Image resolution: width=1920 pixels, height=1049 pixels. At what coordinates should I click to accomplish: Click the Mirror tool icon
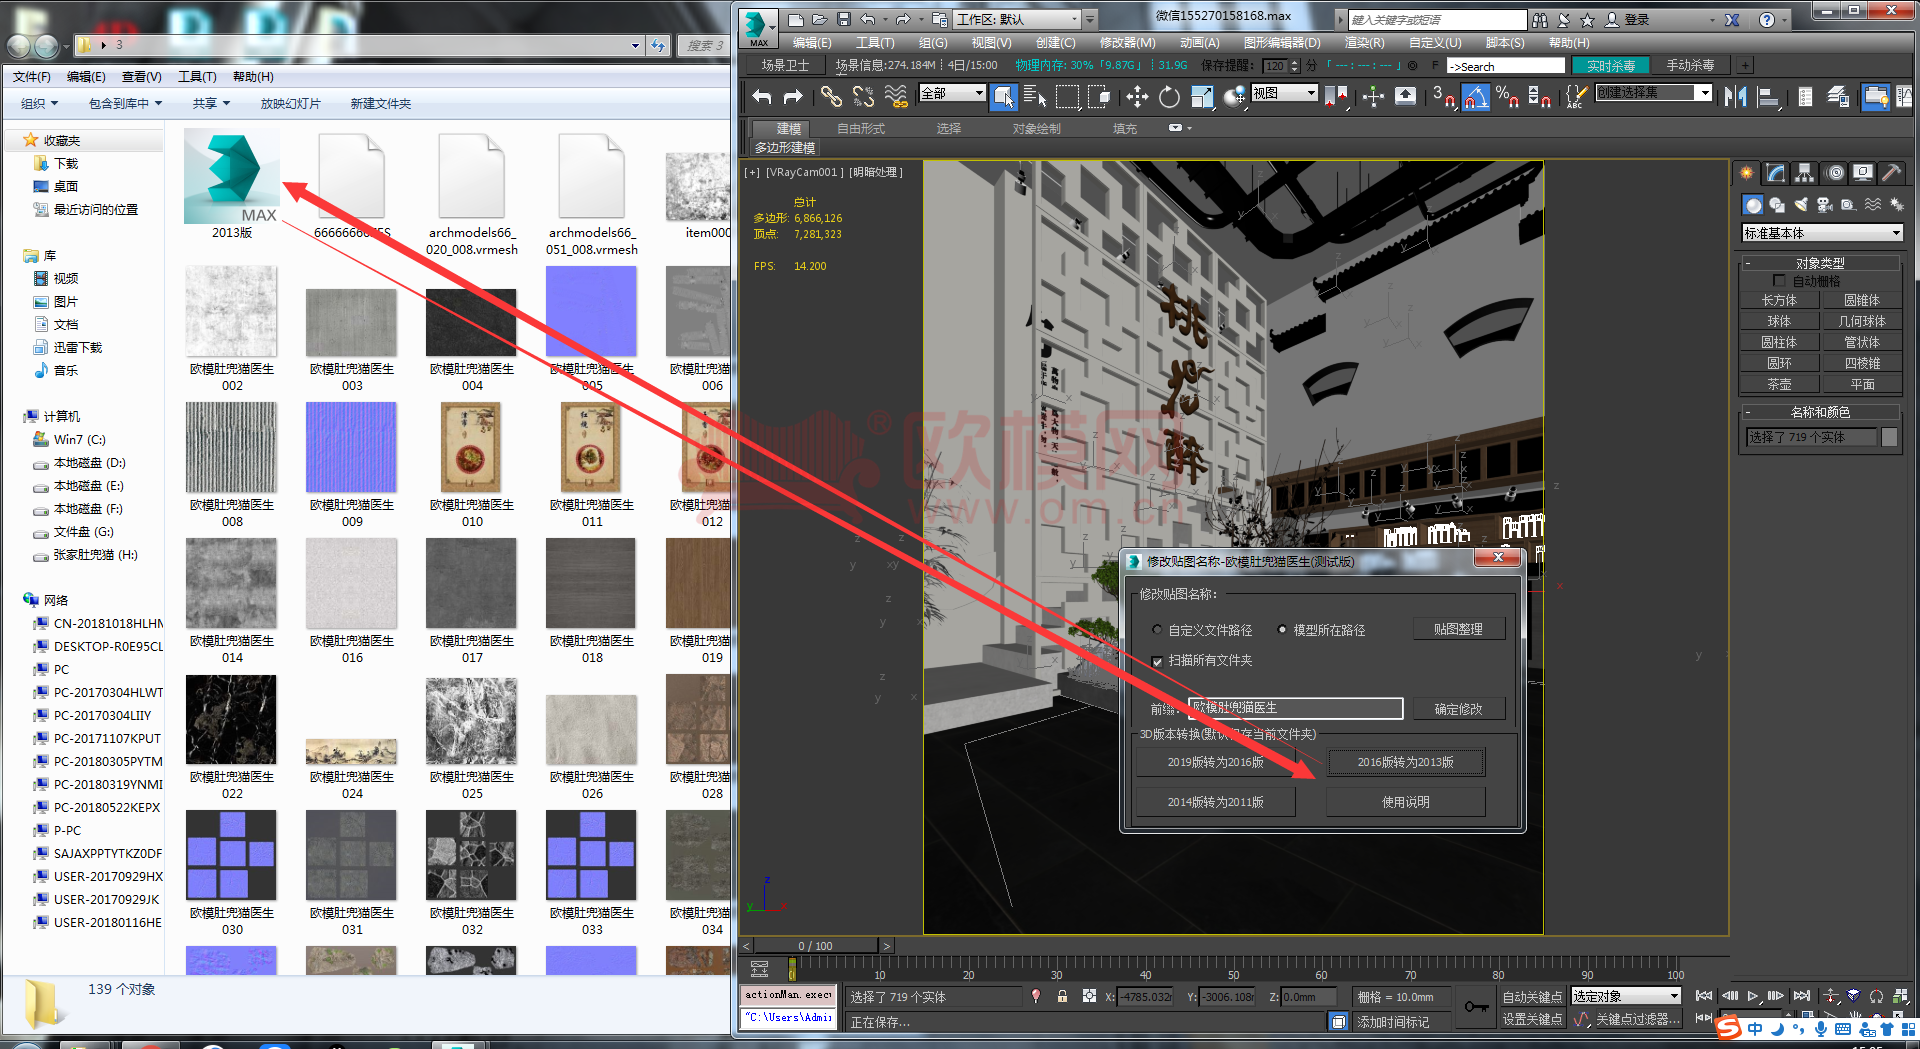1735,96
